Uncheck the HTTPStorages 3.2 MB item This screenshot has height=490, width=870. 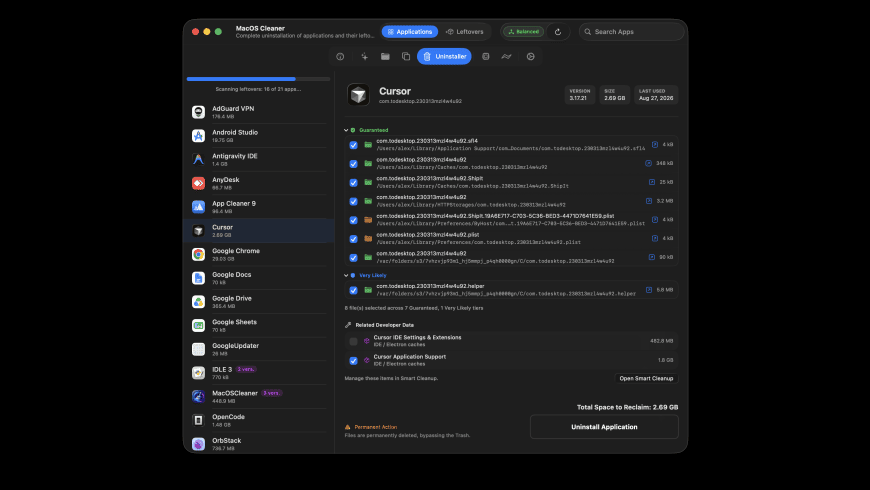pos(353,201)
